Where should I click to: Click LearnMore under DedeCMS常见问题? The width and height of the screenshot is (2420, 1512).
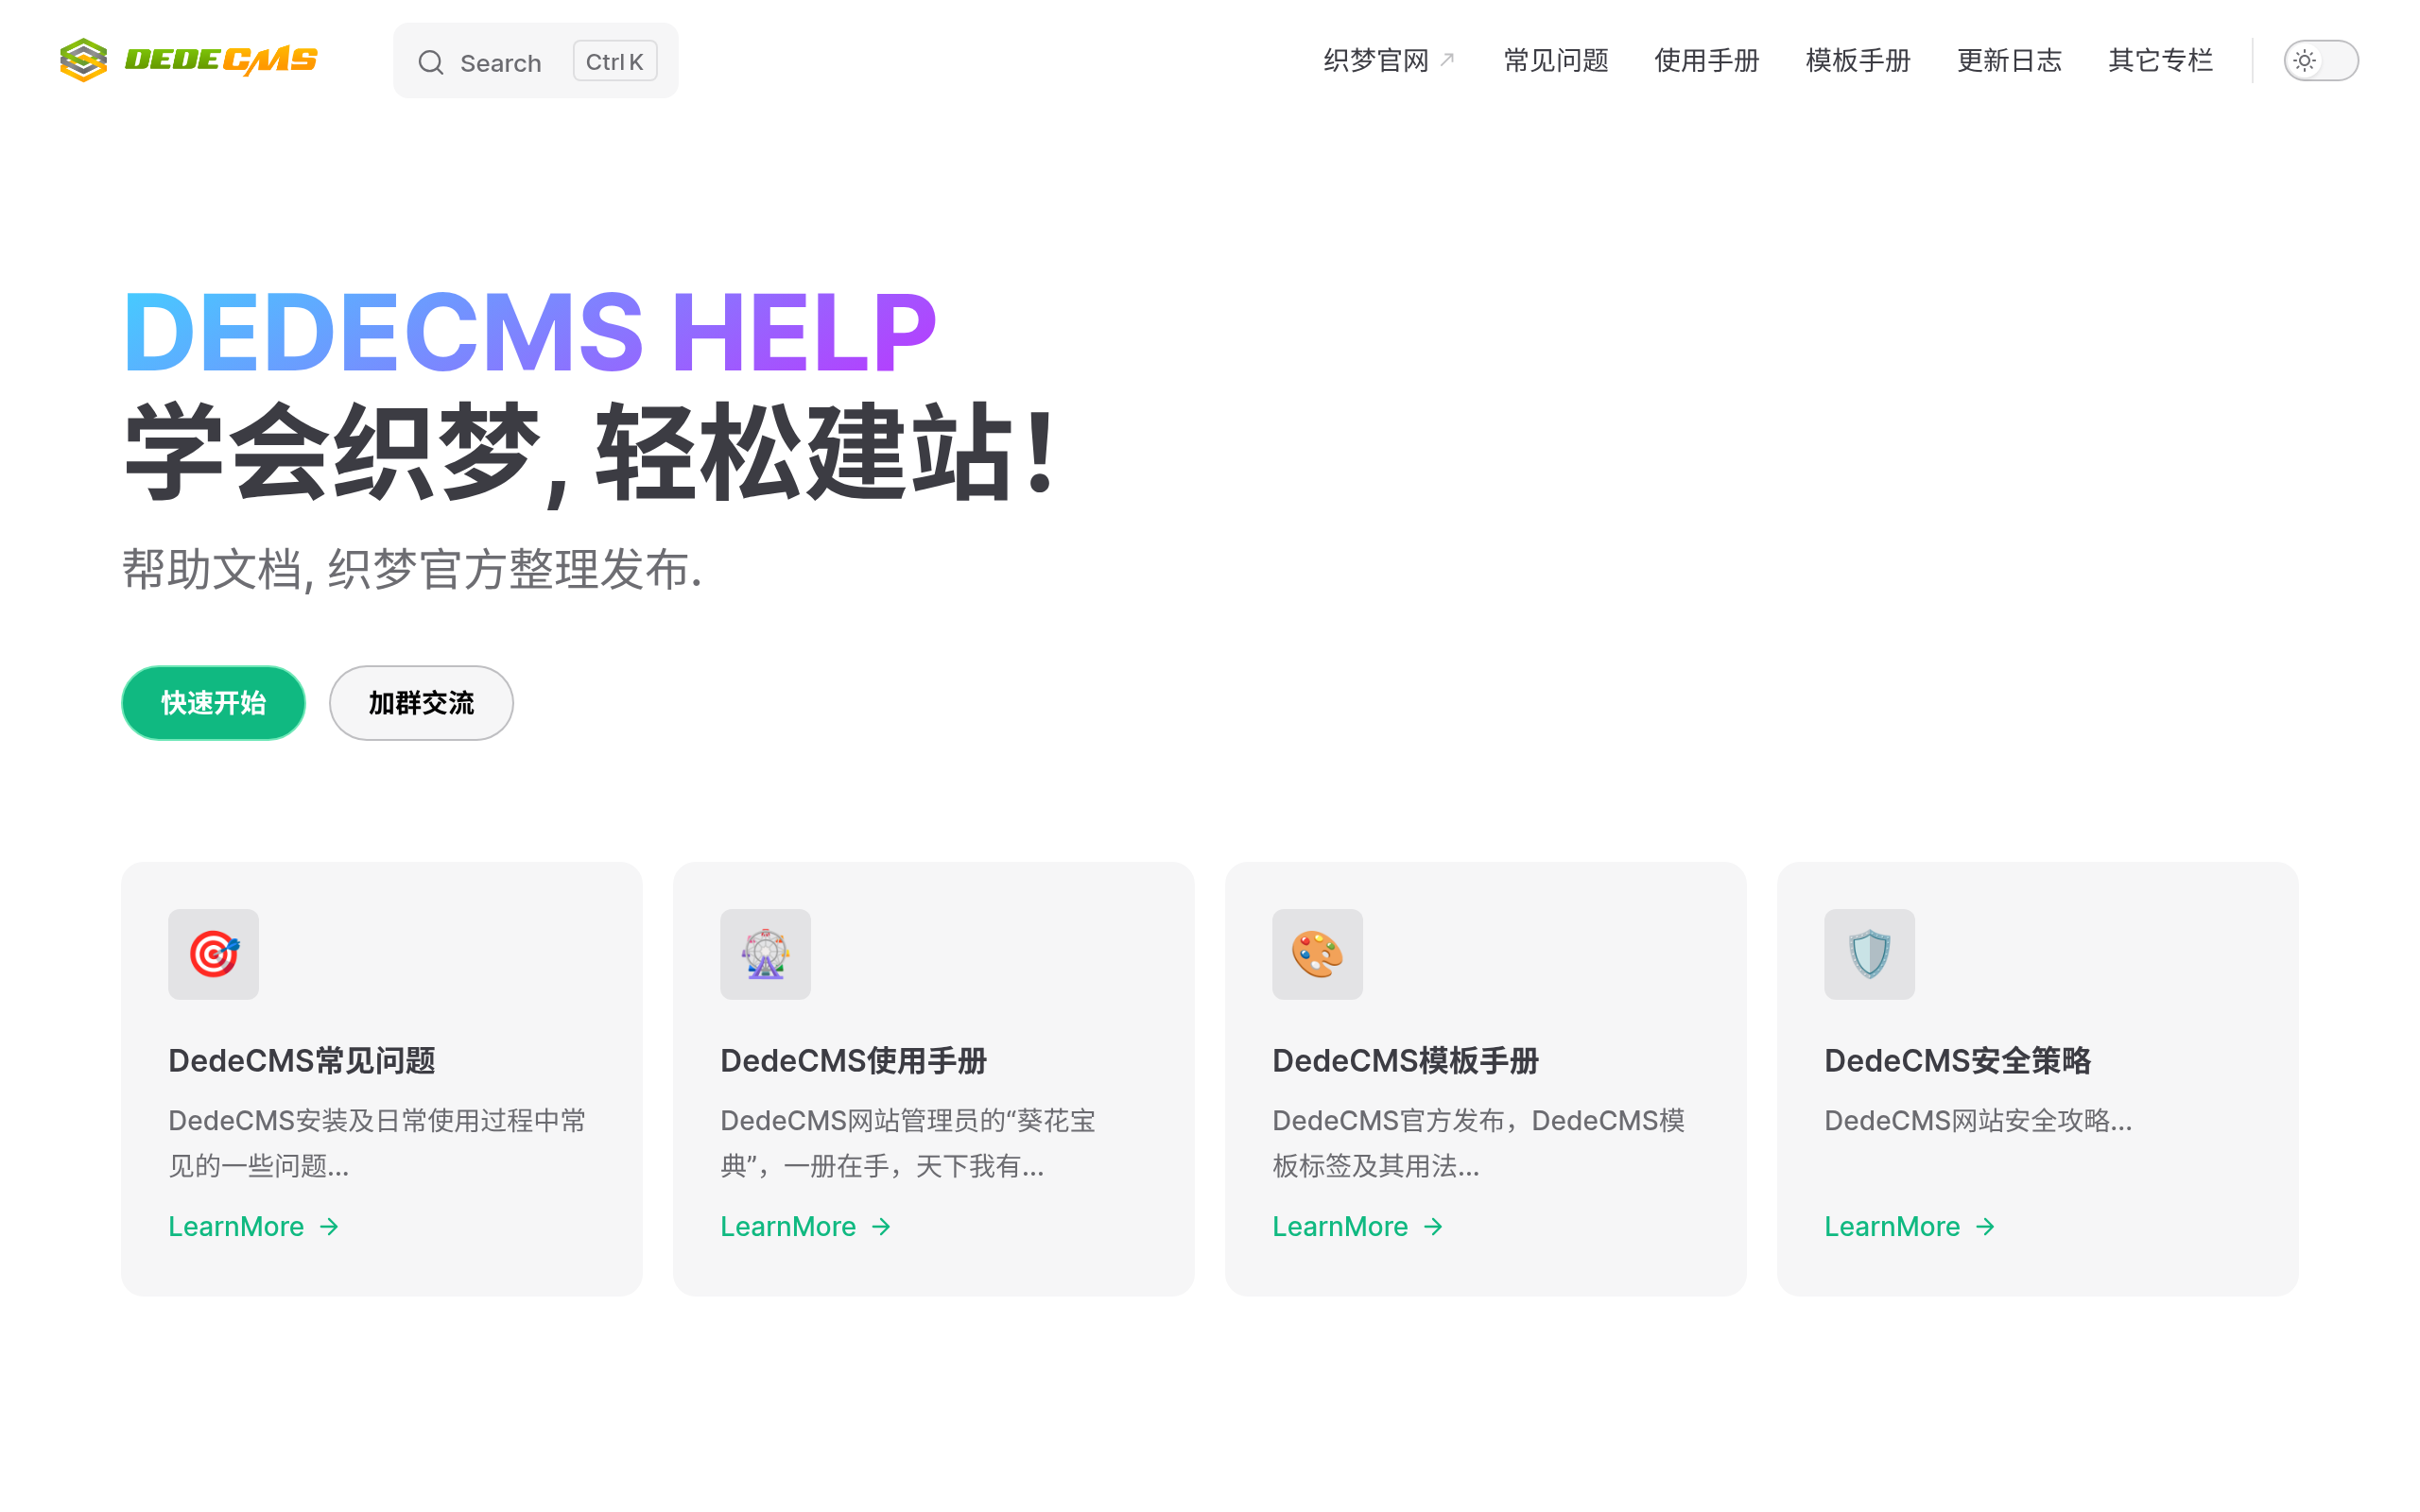point(255,1226)
